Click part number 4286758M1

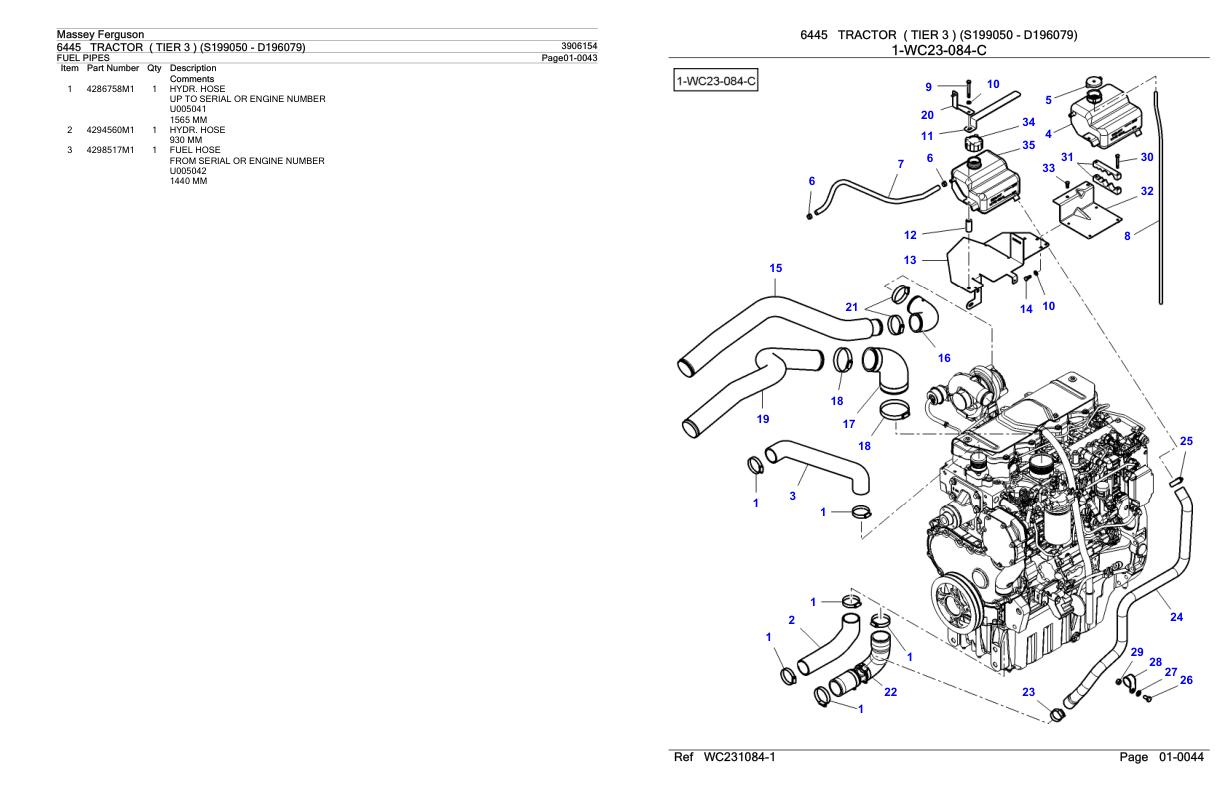tap(109, 88)
